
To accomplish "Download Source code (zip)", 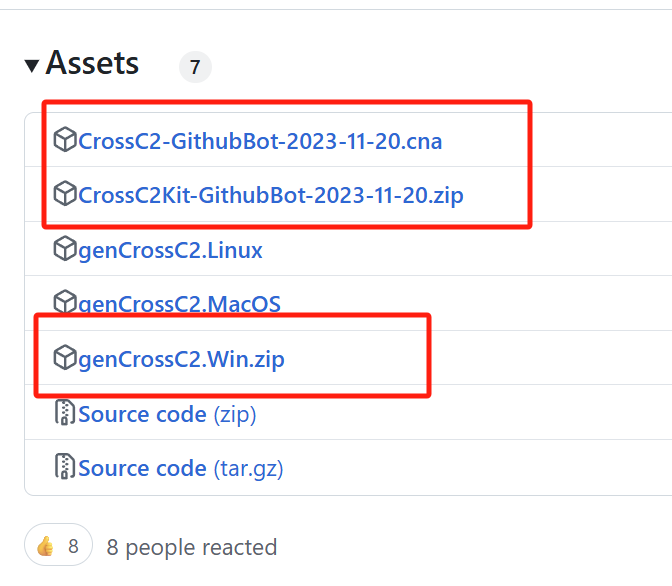I will [167, 415].
